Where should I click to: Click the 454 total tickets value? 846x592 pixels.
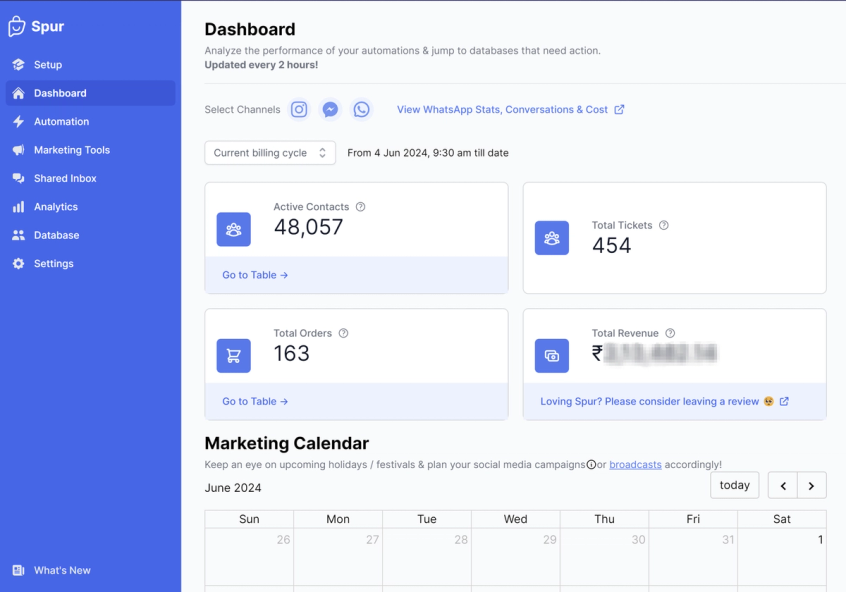coord(611,246)
